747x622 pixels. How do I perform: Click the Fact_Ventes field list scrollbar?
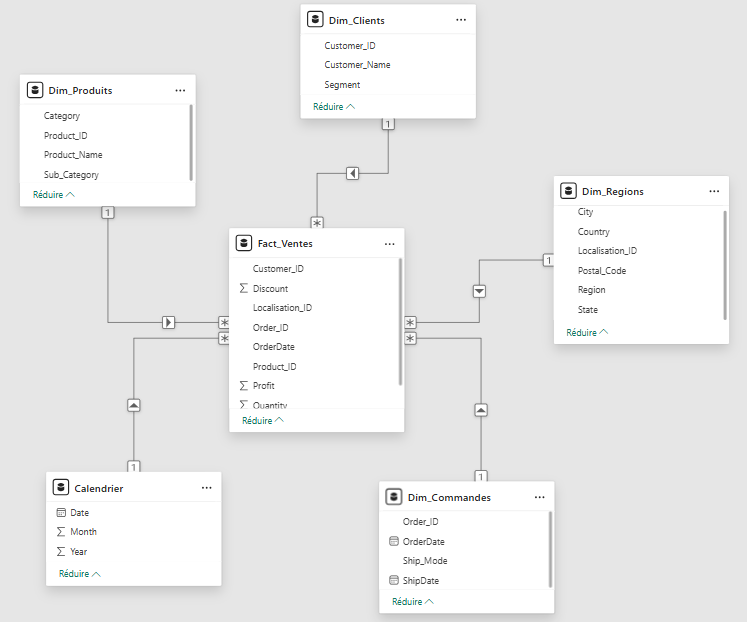(400, 321)
